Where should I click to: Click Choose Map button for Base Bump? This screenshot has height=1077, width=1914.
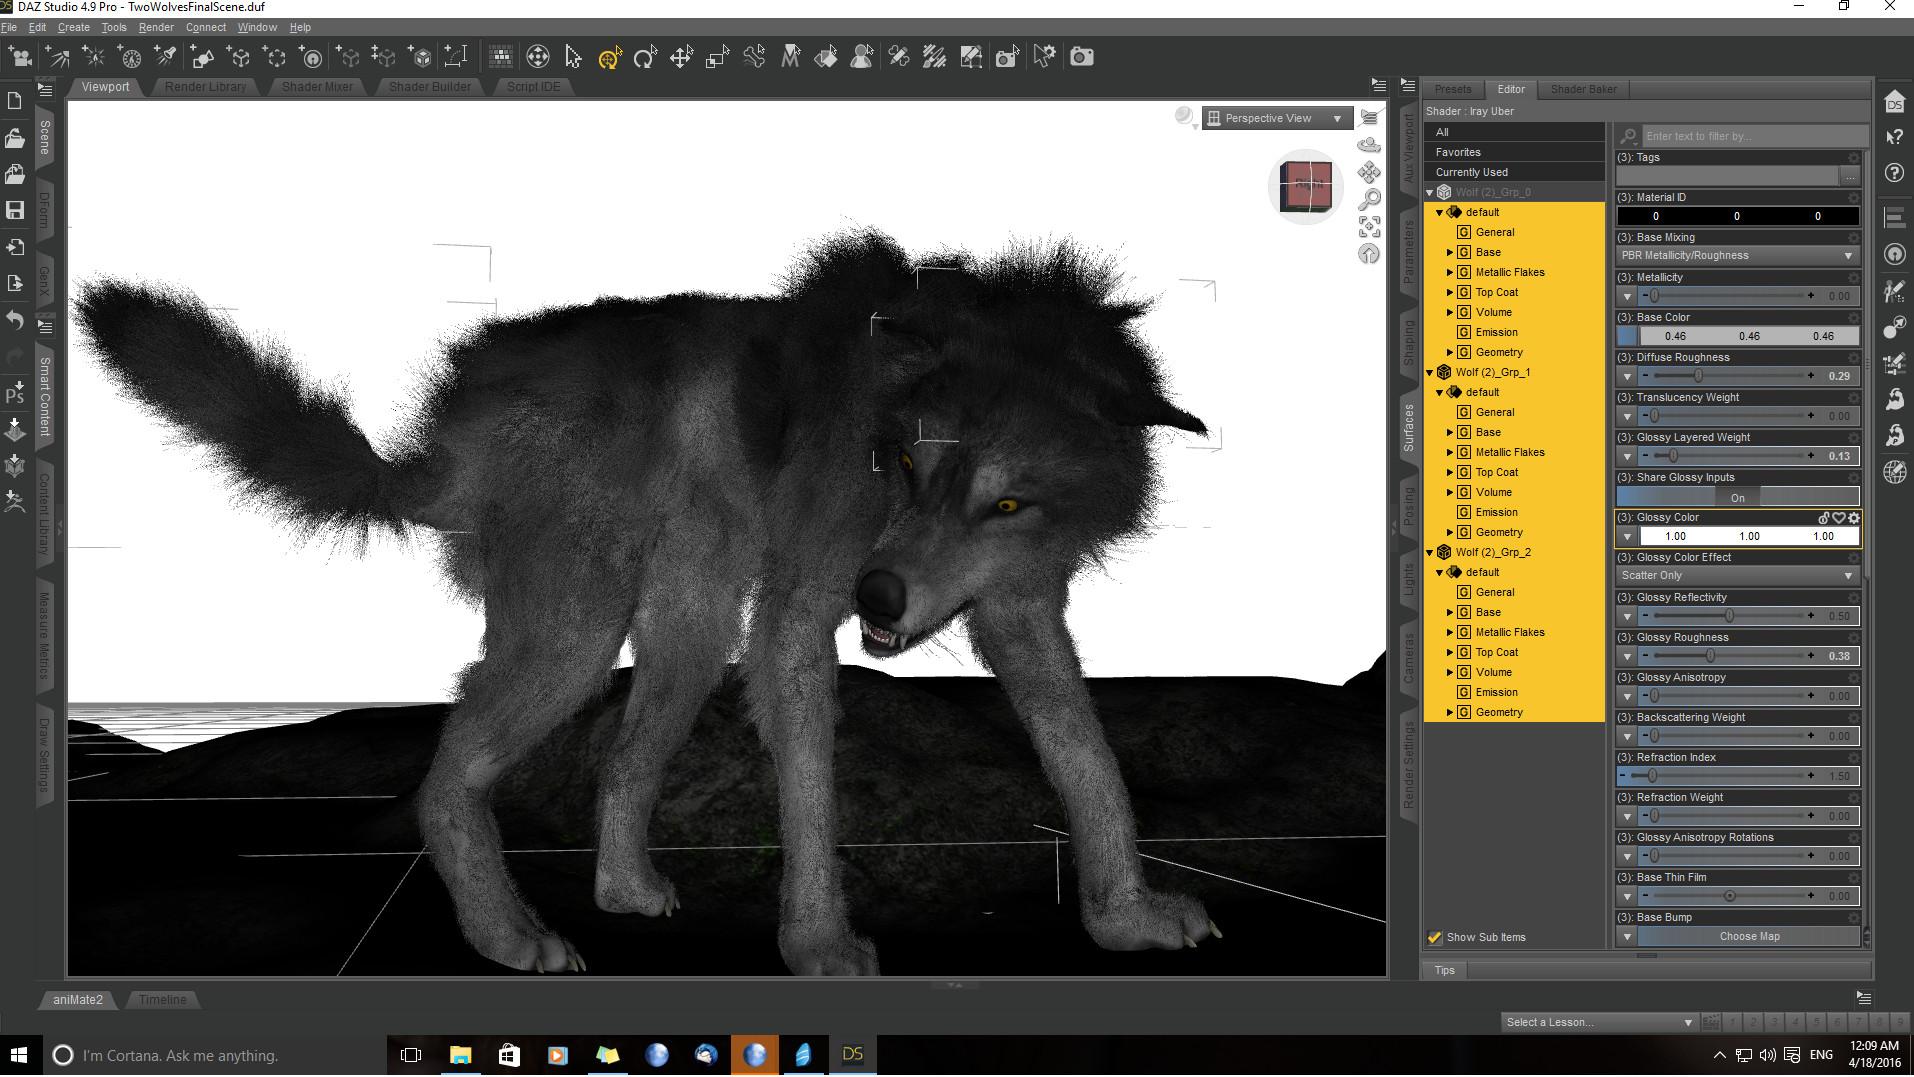pyautogui.click(x=1748, y=937)
